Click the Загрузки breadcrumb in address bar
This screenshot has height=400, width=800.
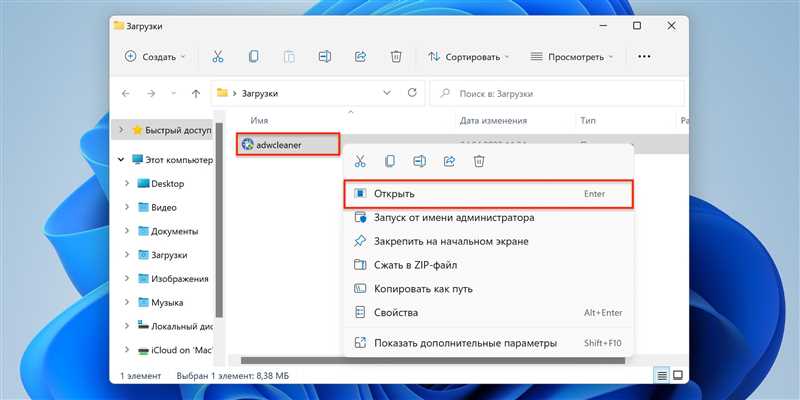pyautogui.click(x=260, y=93)
